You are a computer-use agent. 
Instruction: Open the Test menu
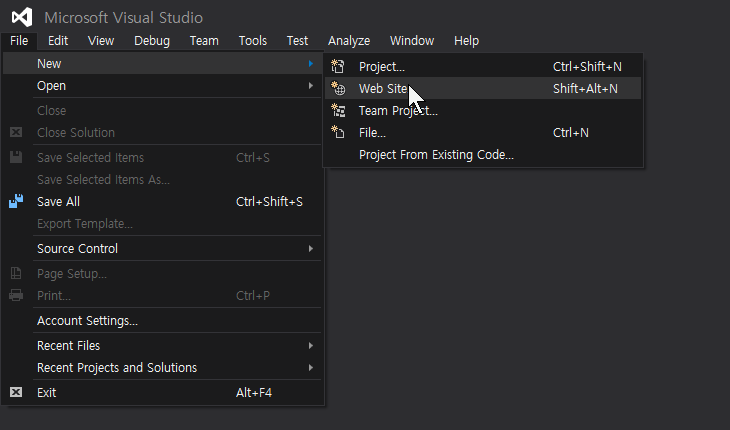[x=297, y=41]
